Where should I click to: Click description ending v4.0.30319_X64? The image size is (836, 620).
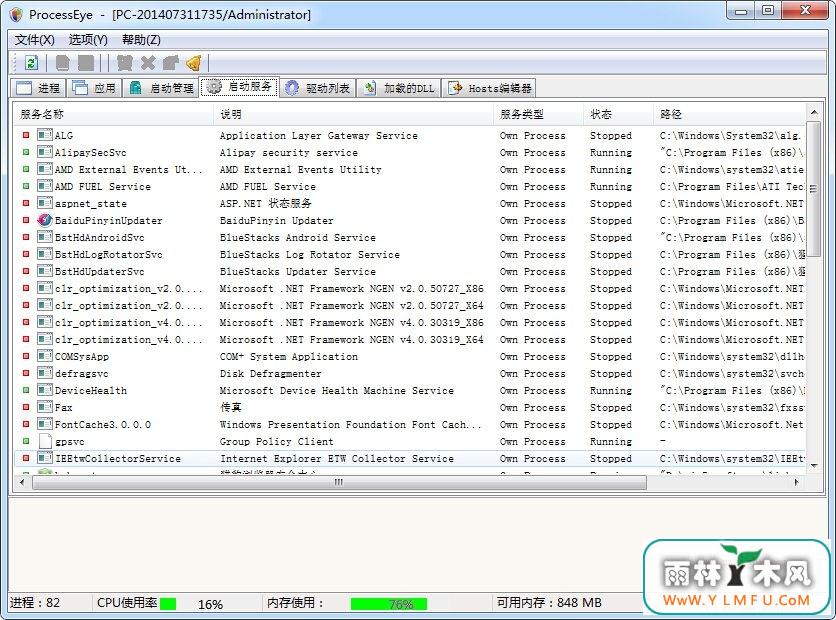[x=351, y=340]
